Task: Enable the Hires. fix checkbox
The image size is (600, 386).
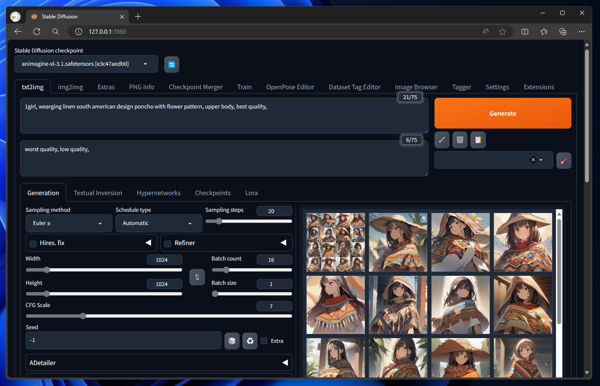Action: [33, 243]
